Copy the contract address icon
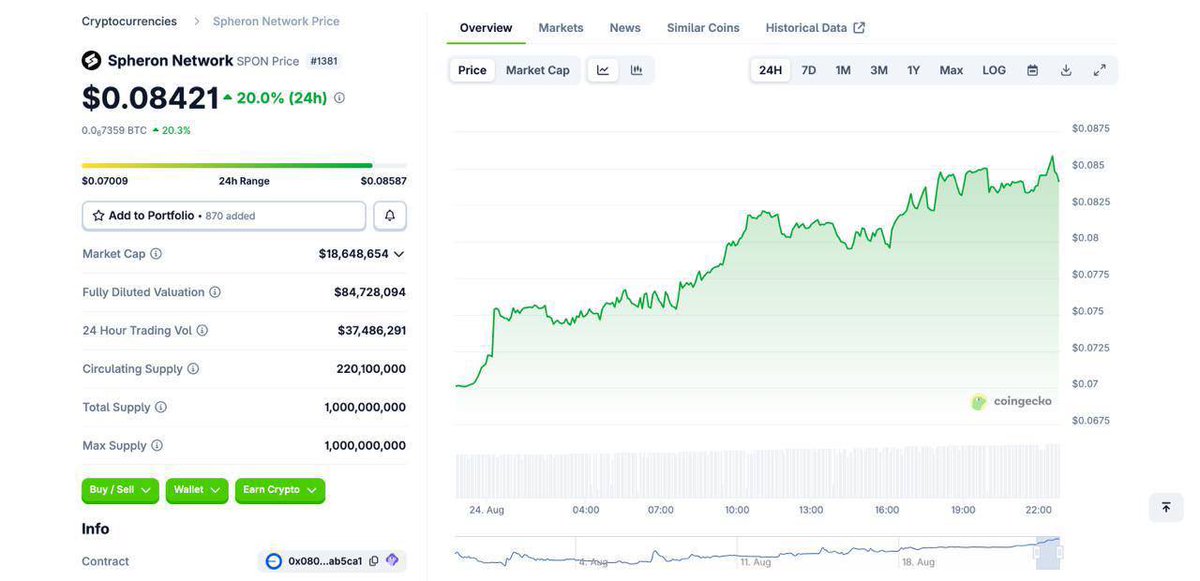The image size is (1200, 581). (x=374, y=561)
